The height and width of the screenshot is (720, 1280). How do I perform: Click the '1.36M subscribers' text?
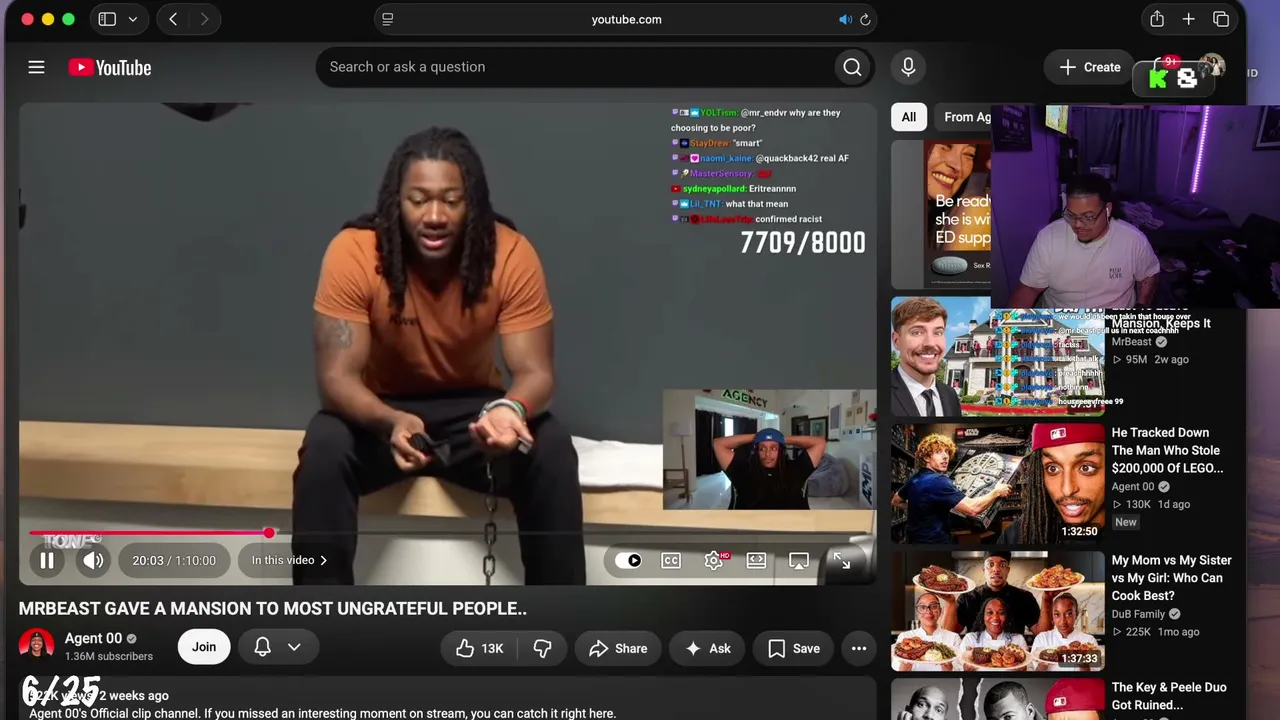coord(109,656)
